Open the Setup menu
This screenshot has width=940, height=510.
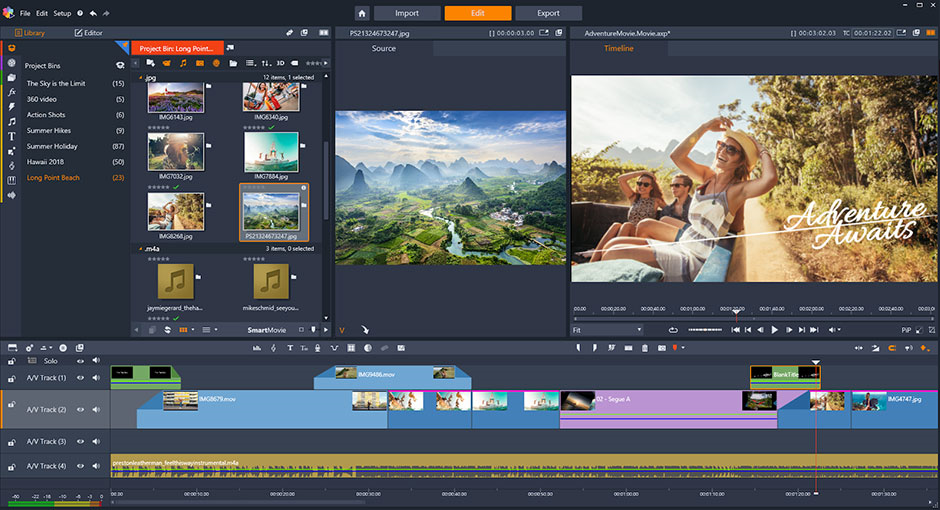click(x=62, y=13)
